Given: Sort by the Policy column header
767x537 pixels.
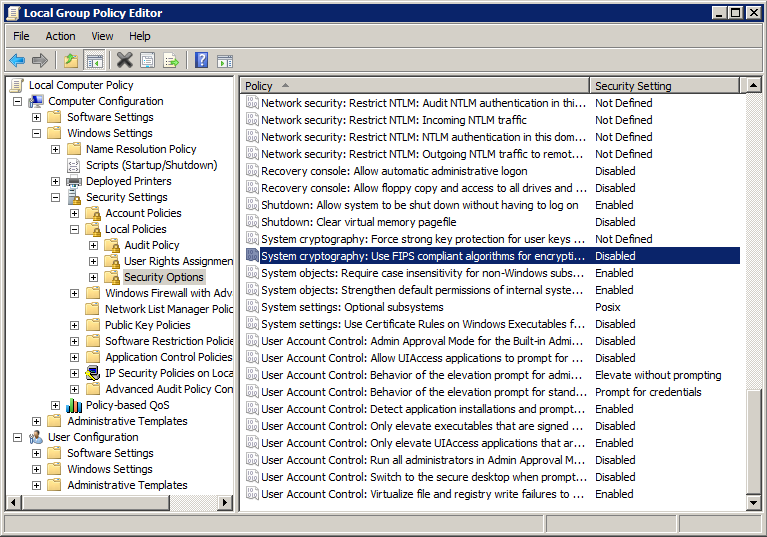Looking at the screenshot, I should 415,86.
